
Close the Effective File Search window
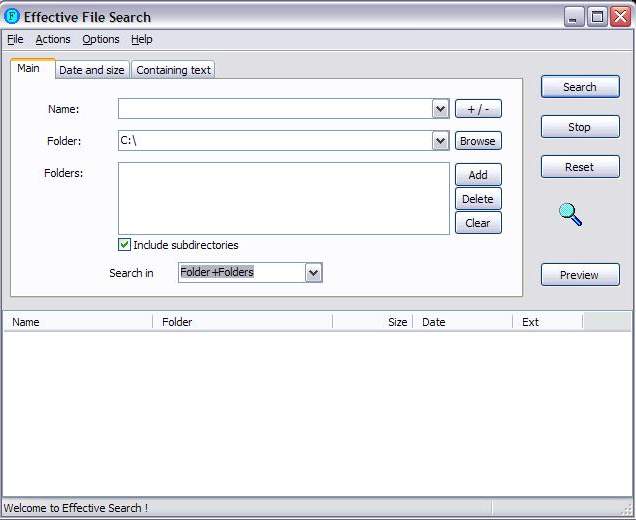tap(621, 17)
